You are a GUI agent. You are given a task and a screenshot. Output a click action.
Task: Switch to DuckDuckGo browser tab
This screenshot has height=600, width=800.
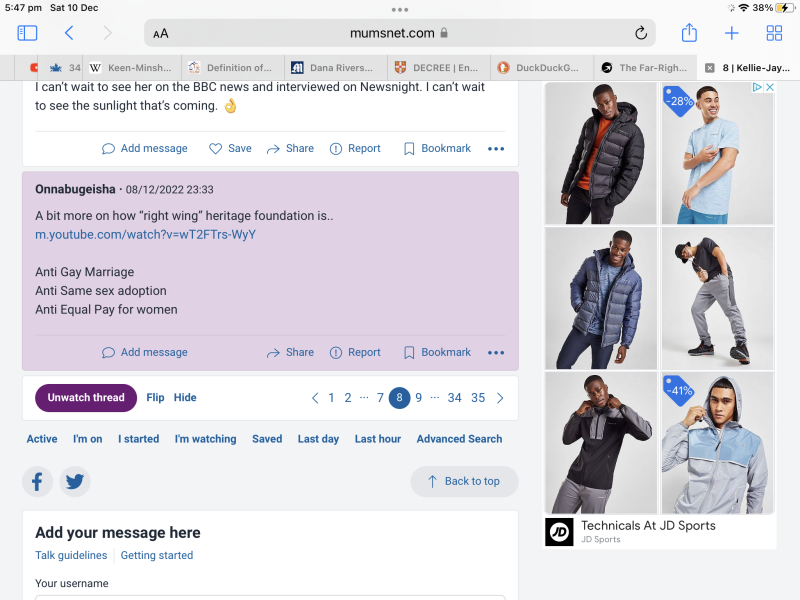(x=538, y=68)
